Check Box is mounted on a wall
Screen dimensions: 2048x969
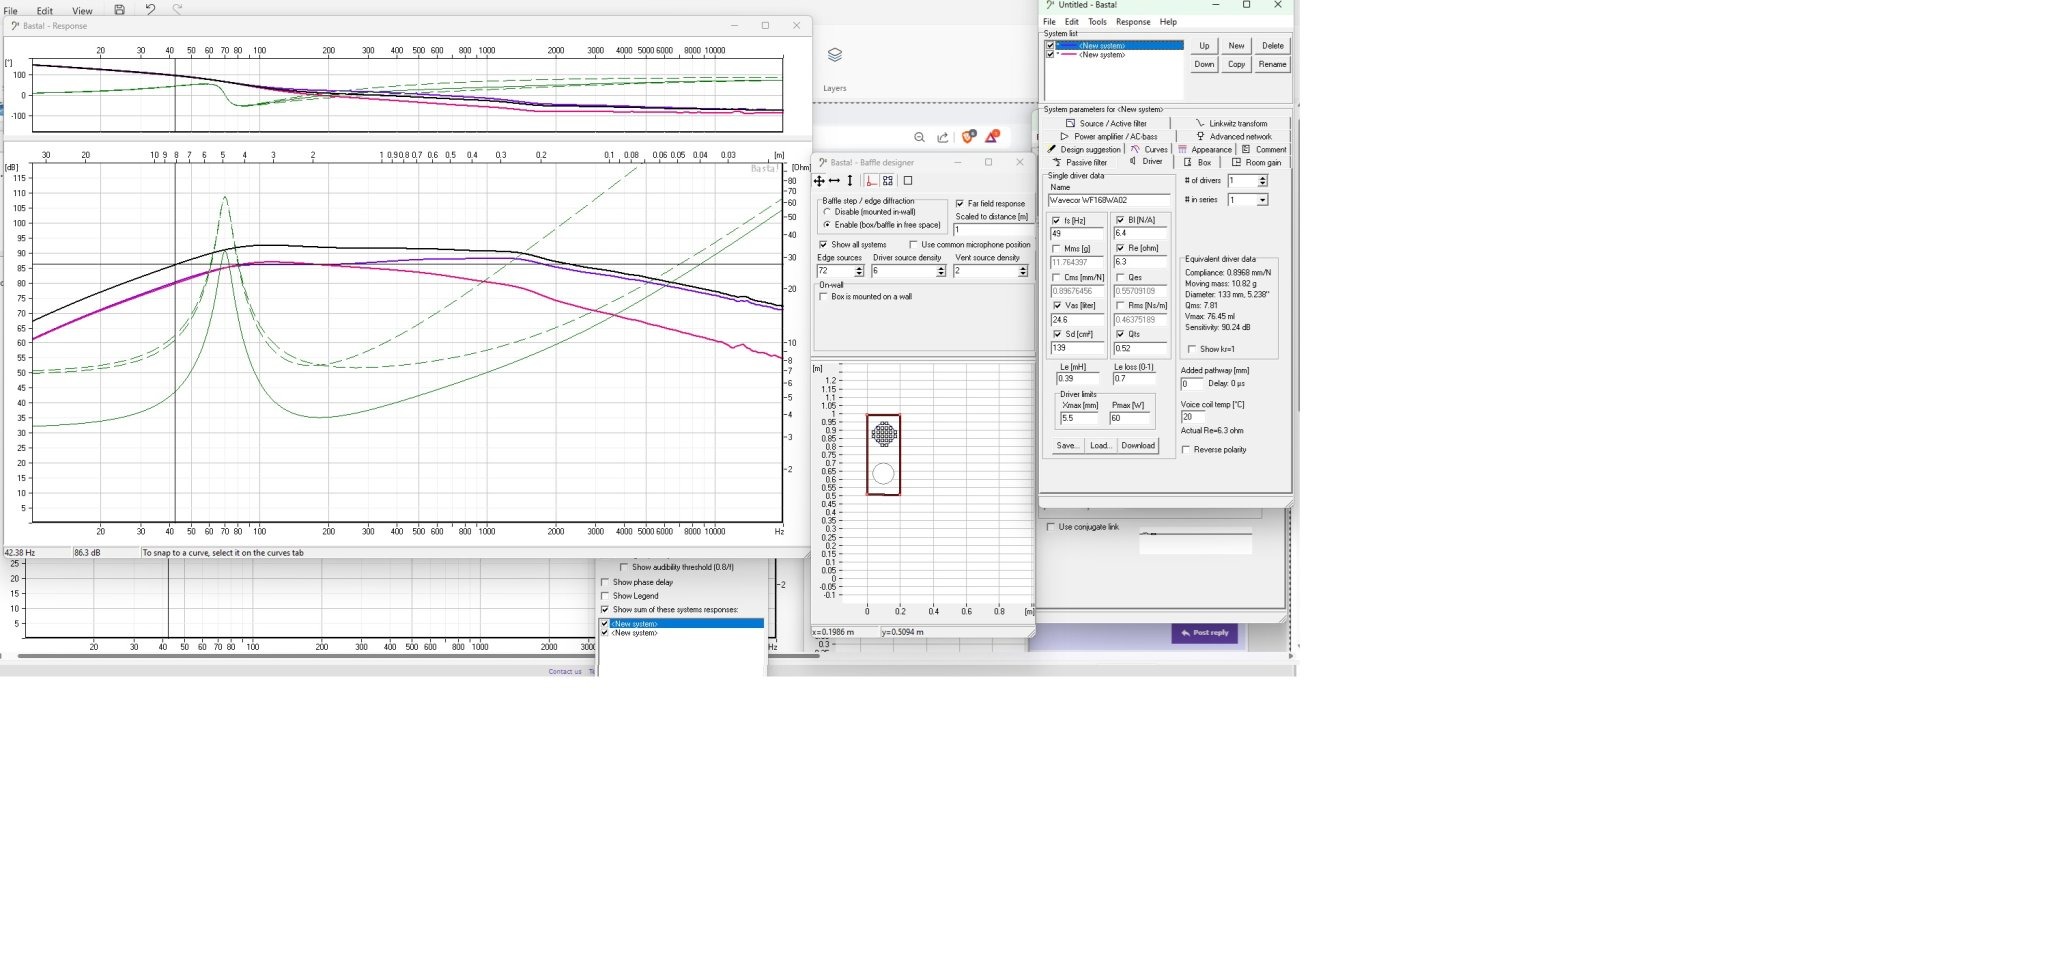click(823, 296)
